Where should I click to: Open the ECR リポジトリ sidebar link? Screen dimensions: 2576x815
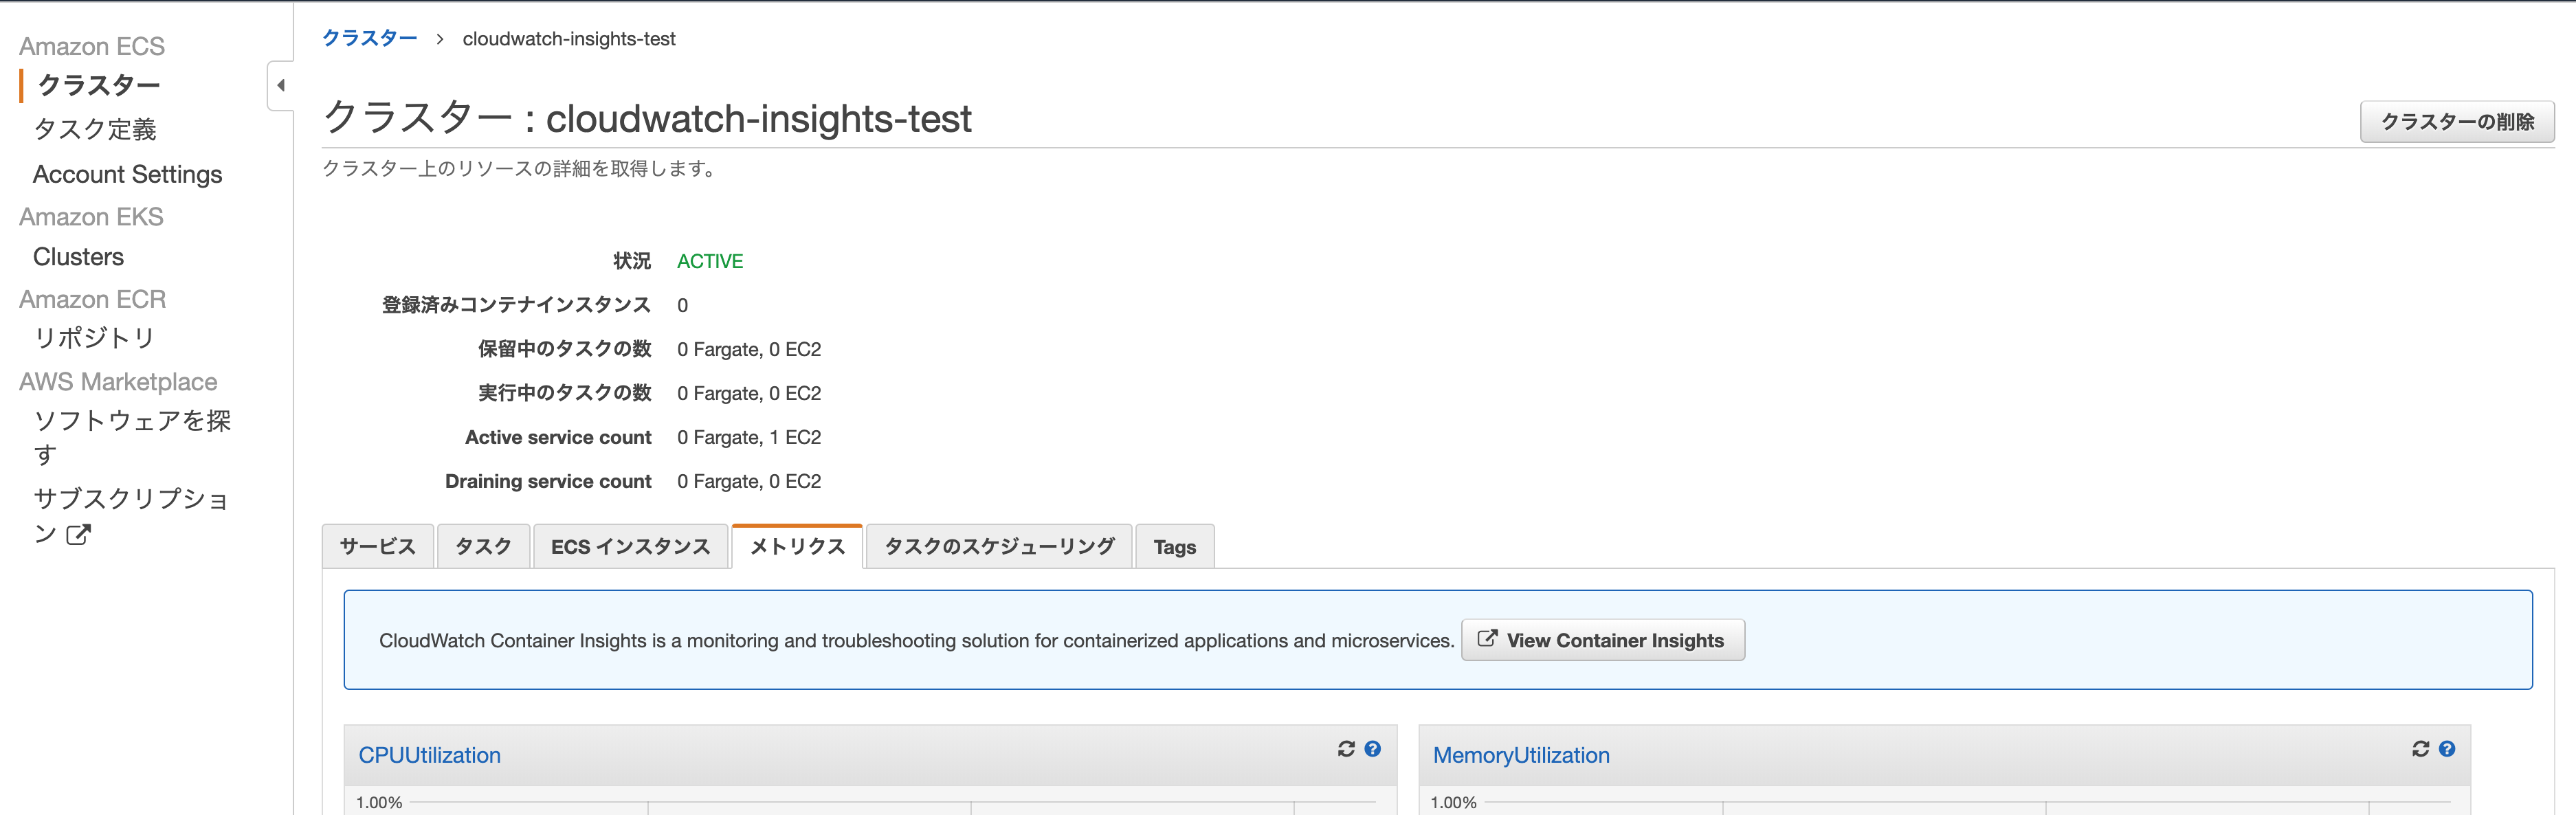94,338
